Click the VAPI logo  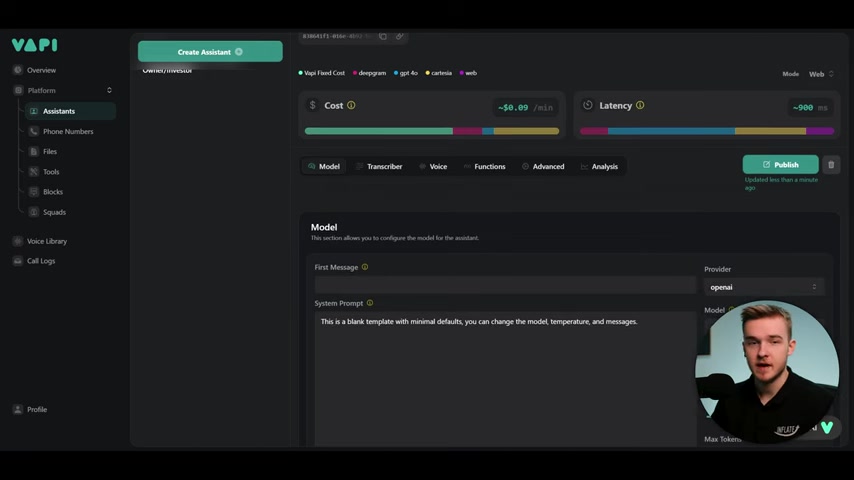(34, 45)
